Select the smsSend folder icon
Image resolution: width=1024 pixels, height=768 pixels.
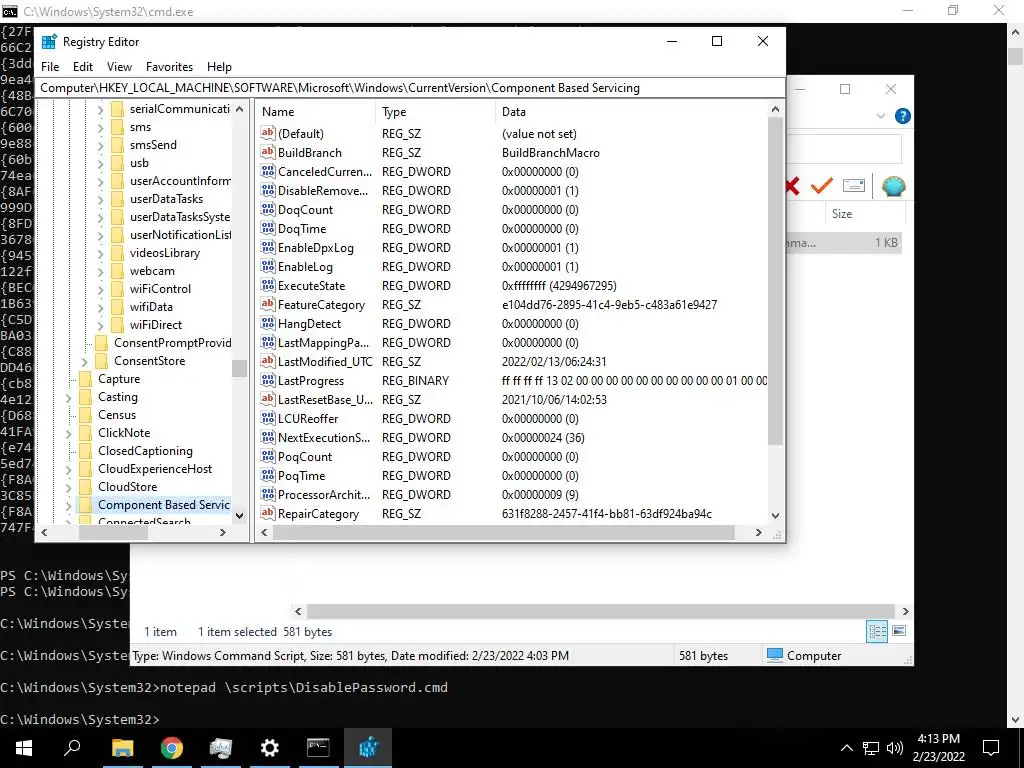point(118,145)
